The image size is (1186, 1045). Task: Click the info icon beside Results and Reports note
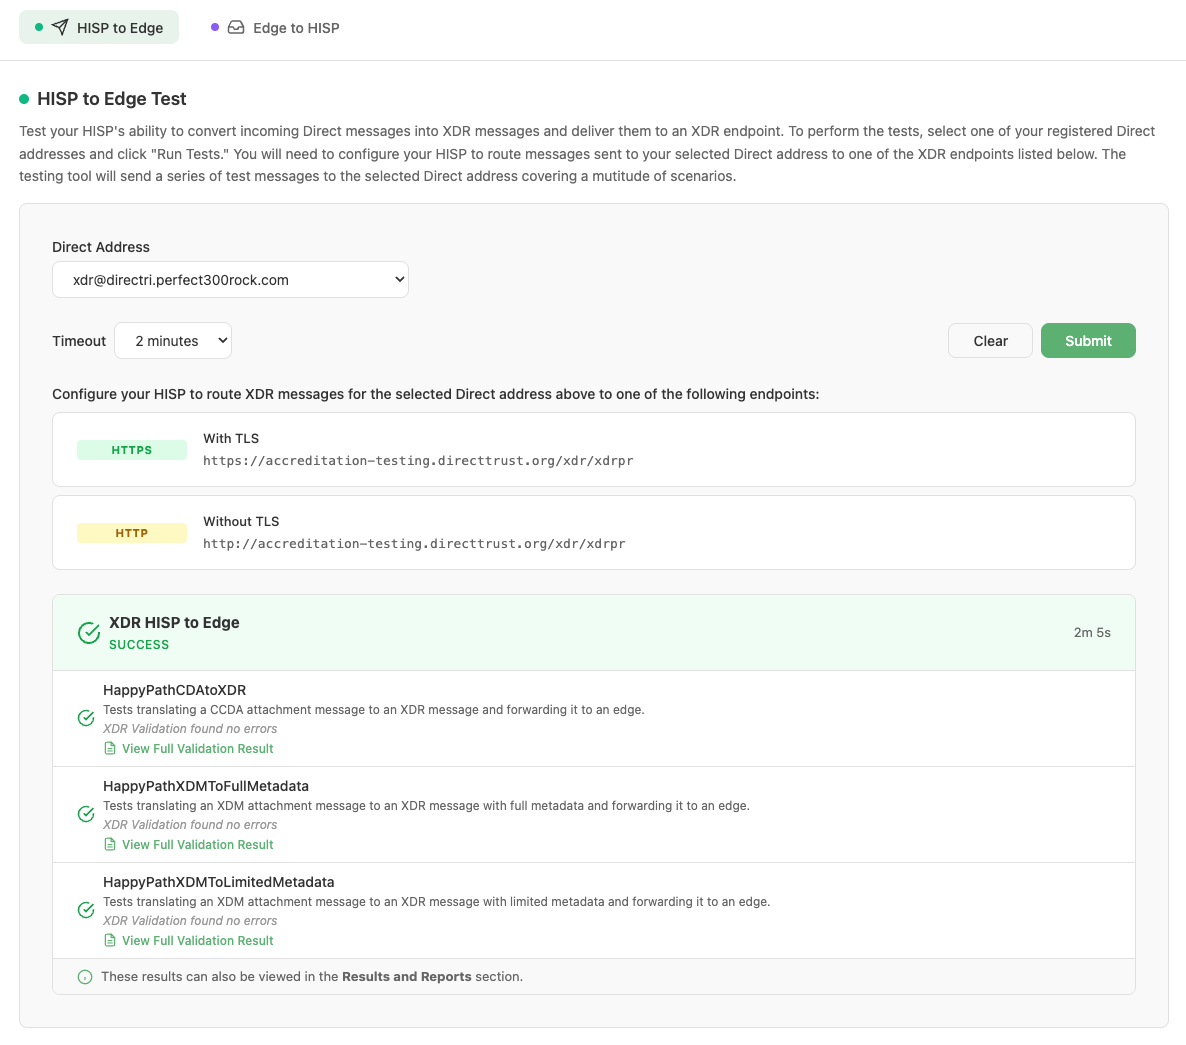(x=85, y=977)
